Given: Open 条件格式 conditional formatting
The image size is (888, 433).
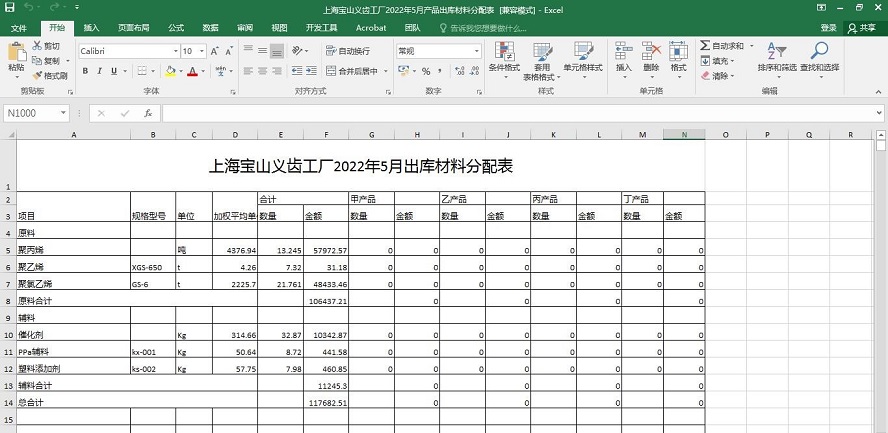Looking at the screenshot, I should (504, 60).
